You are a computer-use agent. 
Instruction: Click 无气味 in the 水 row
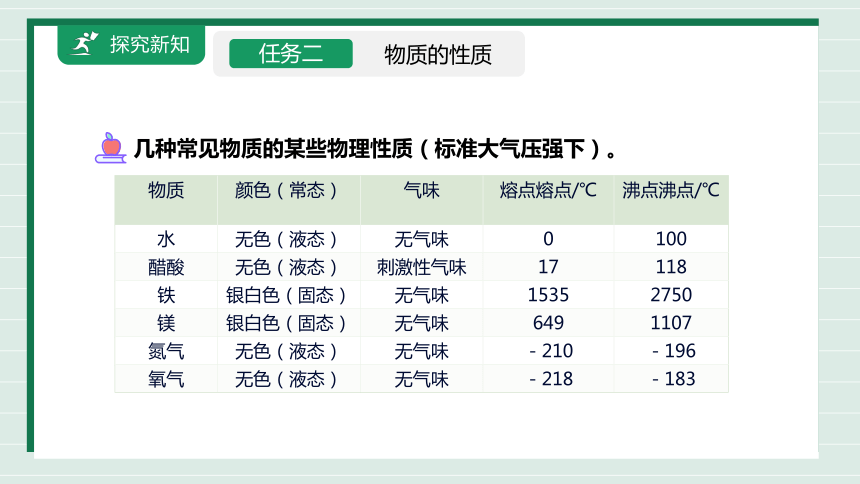coord(421,239)
